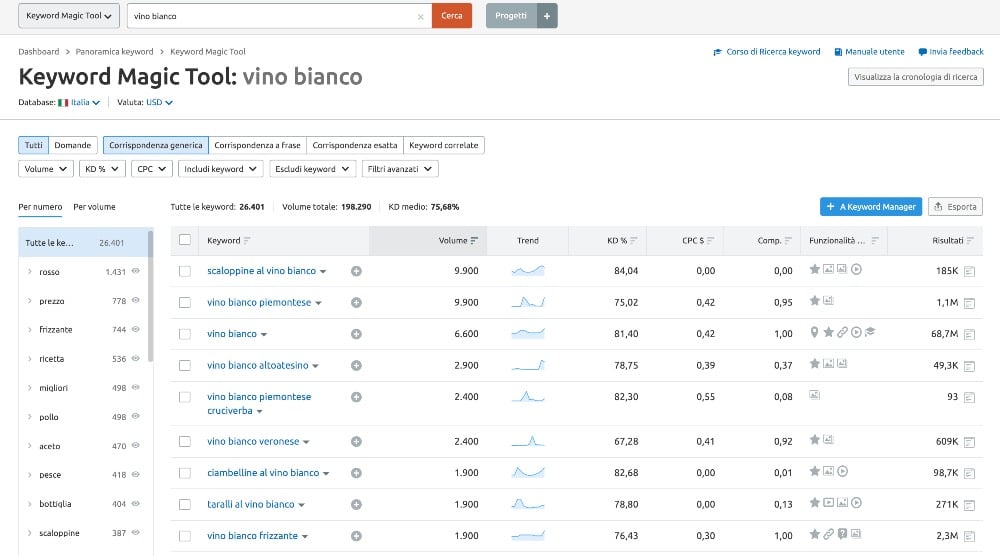Open the Includi keyword dropdown
Screen dimensions: 1000x556
220,169
